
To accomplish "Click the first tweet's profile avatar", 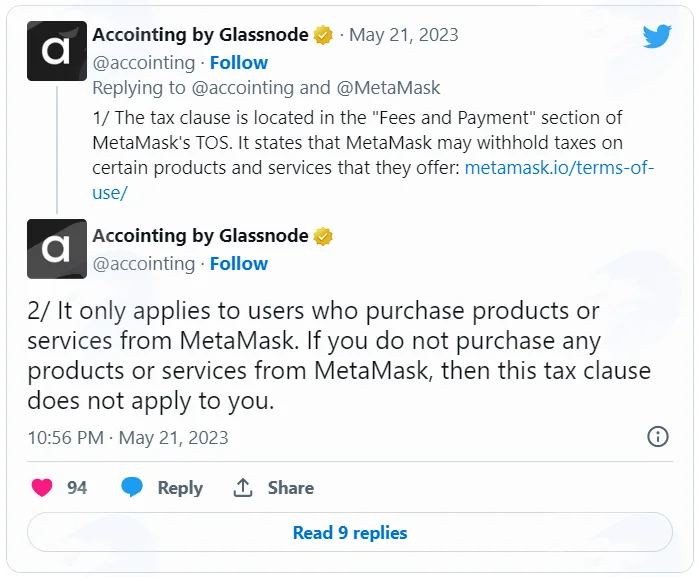I will pos(57,51).
